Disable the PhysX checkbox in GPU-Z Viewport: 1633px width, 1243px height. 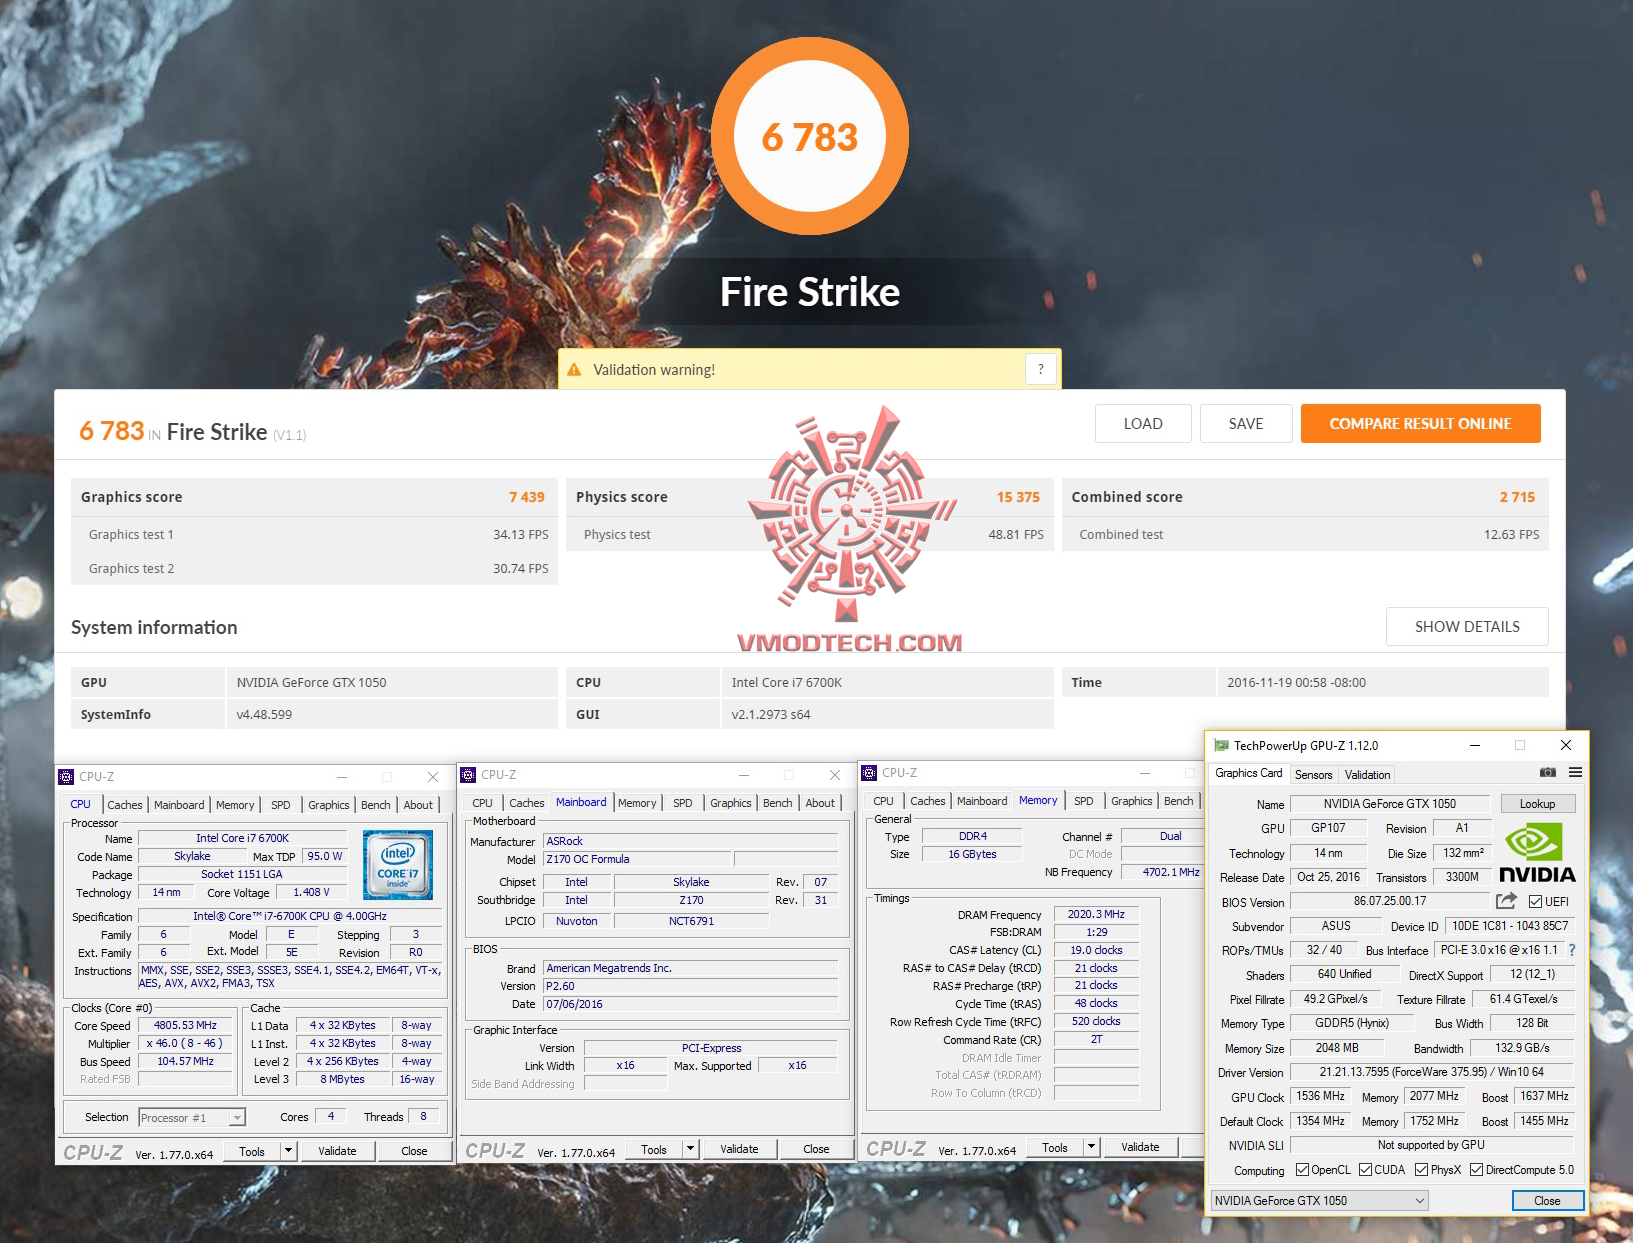click(x=1424, y=1169)
